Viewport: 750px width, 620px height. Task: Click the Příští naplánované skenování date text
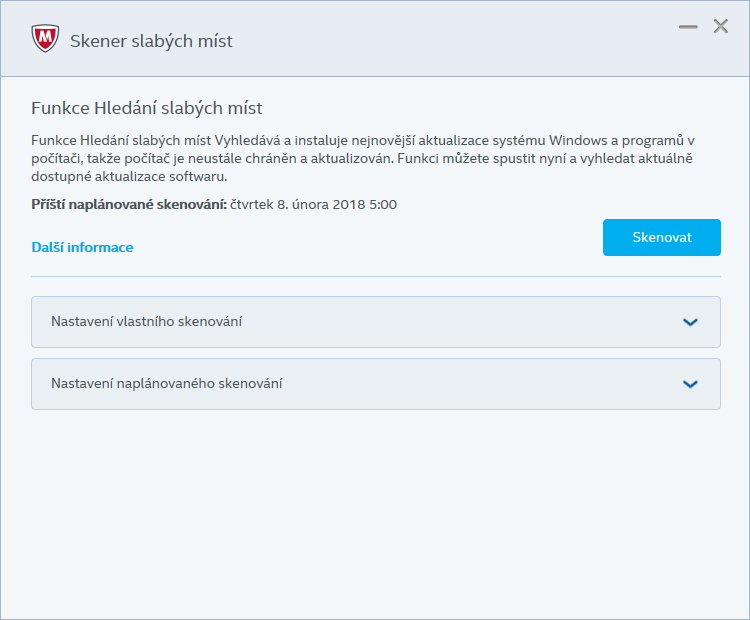pyautogui.click(x=313, y=205)
